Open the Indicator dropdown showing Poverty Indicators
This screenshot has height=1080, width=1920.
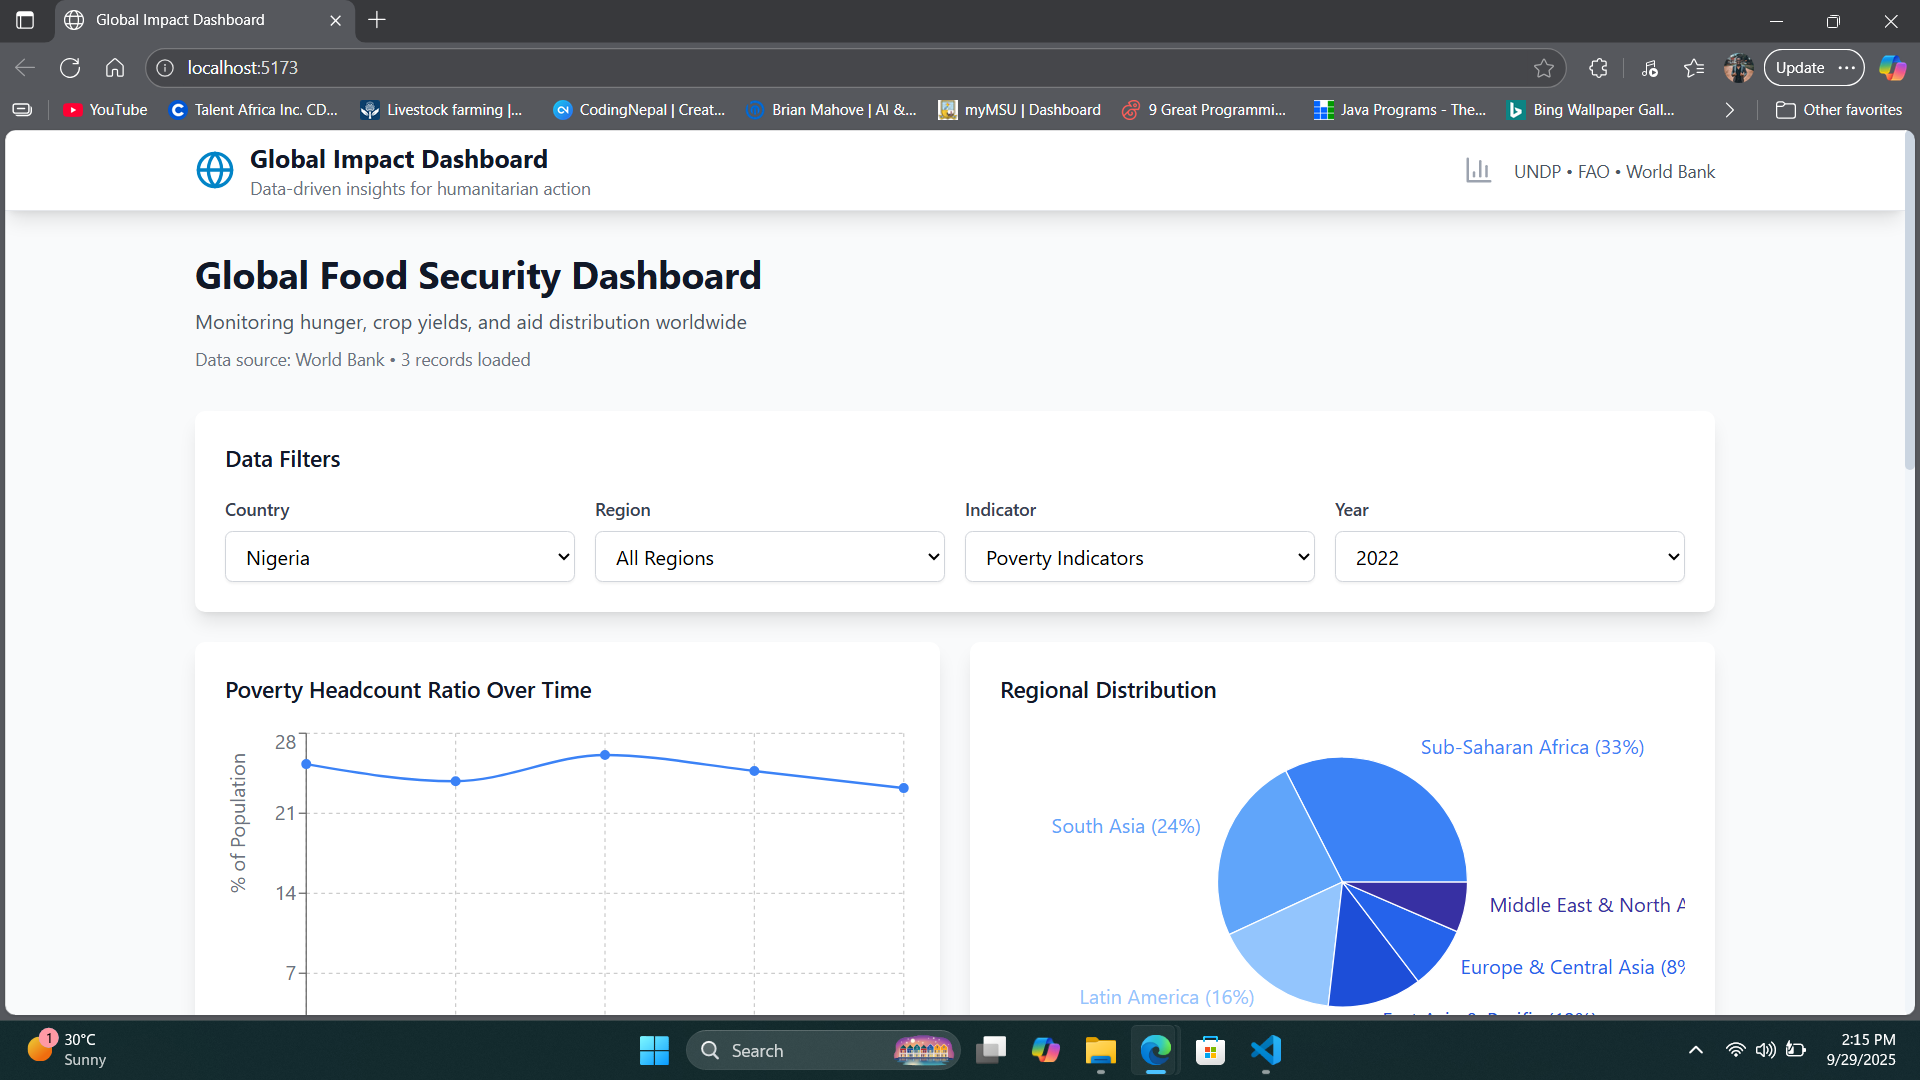[x=1140, y=557]
